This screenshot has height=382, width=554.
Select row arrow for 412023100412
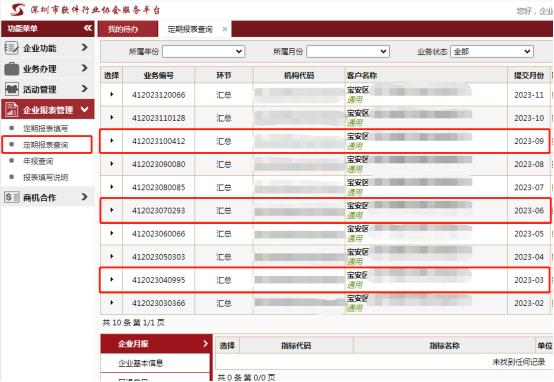point(112,141)
